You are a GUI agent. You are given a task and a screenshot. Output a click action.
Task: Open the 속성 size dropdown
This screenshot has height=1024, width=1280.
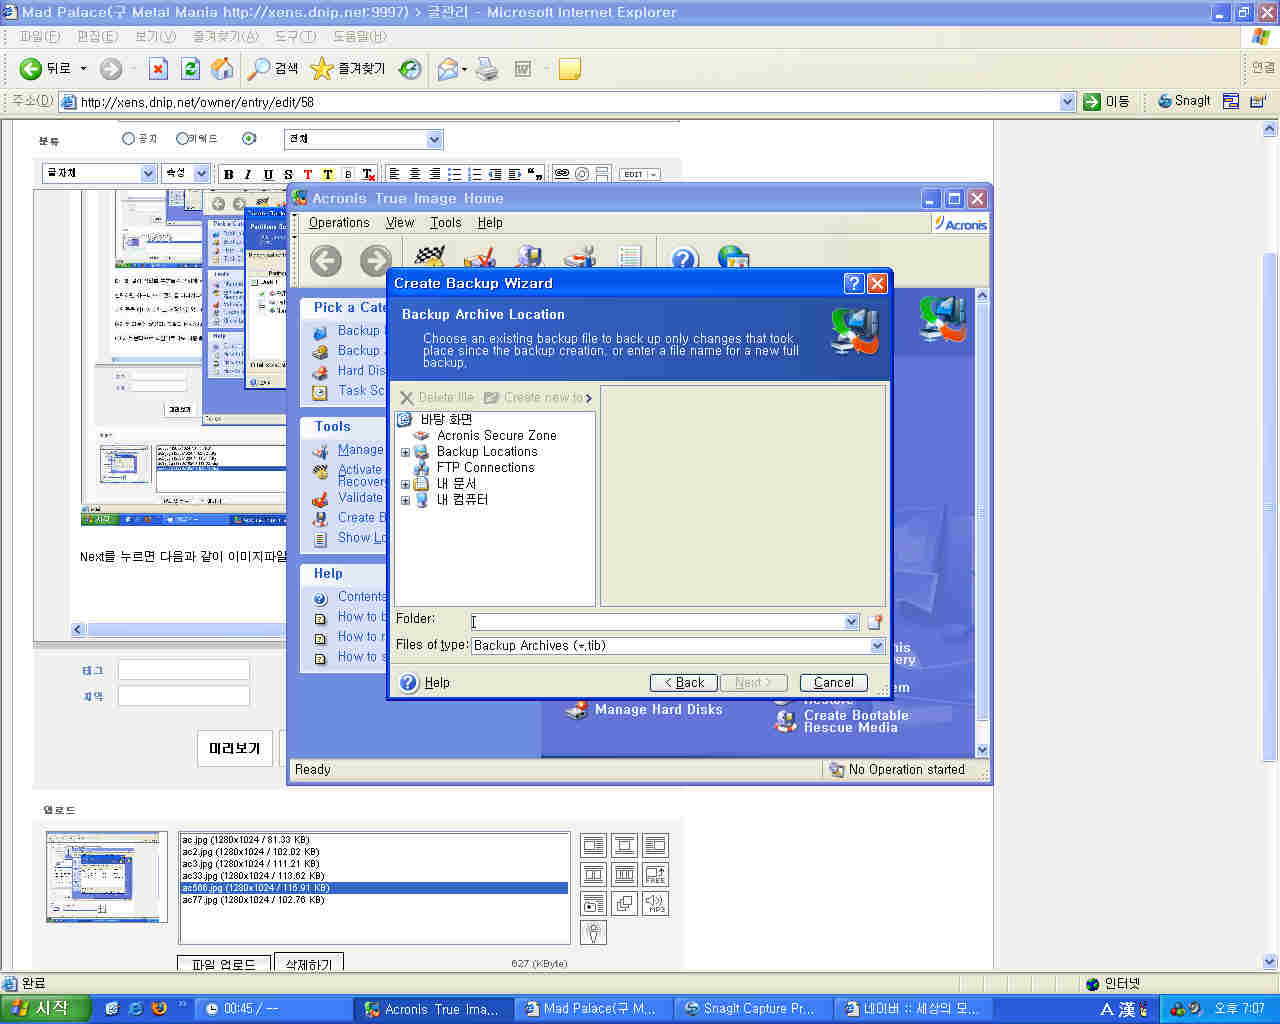coord(186,173)
